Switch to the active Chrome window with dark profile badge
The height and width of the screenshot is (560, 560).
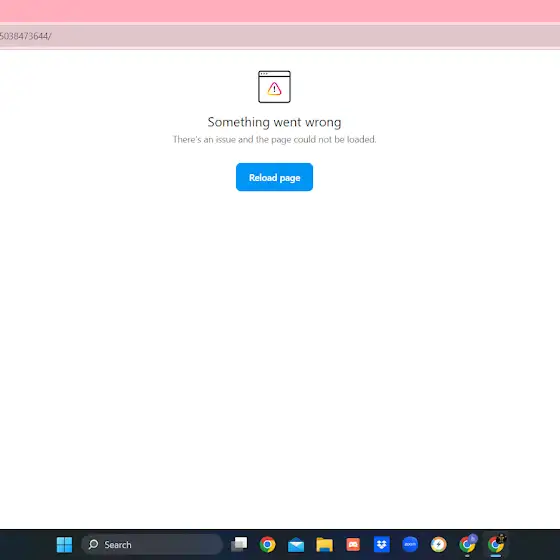tap(496, 544)
